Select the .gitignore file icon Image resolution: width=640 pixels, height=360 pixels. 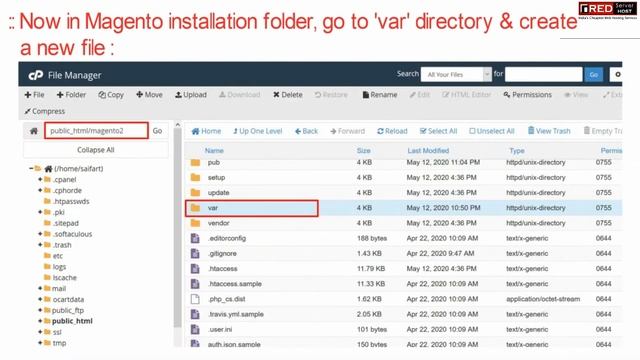[x=195, y=253]
